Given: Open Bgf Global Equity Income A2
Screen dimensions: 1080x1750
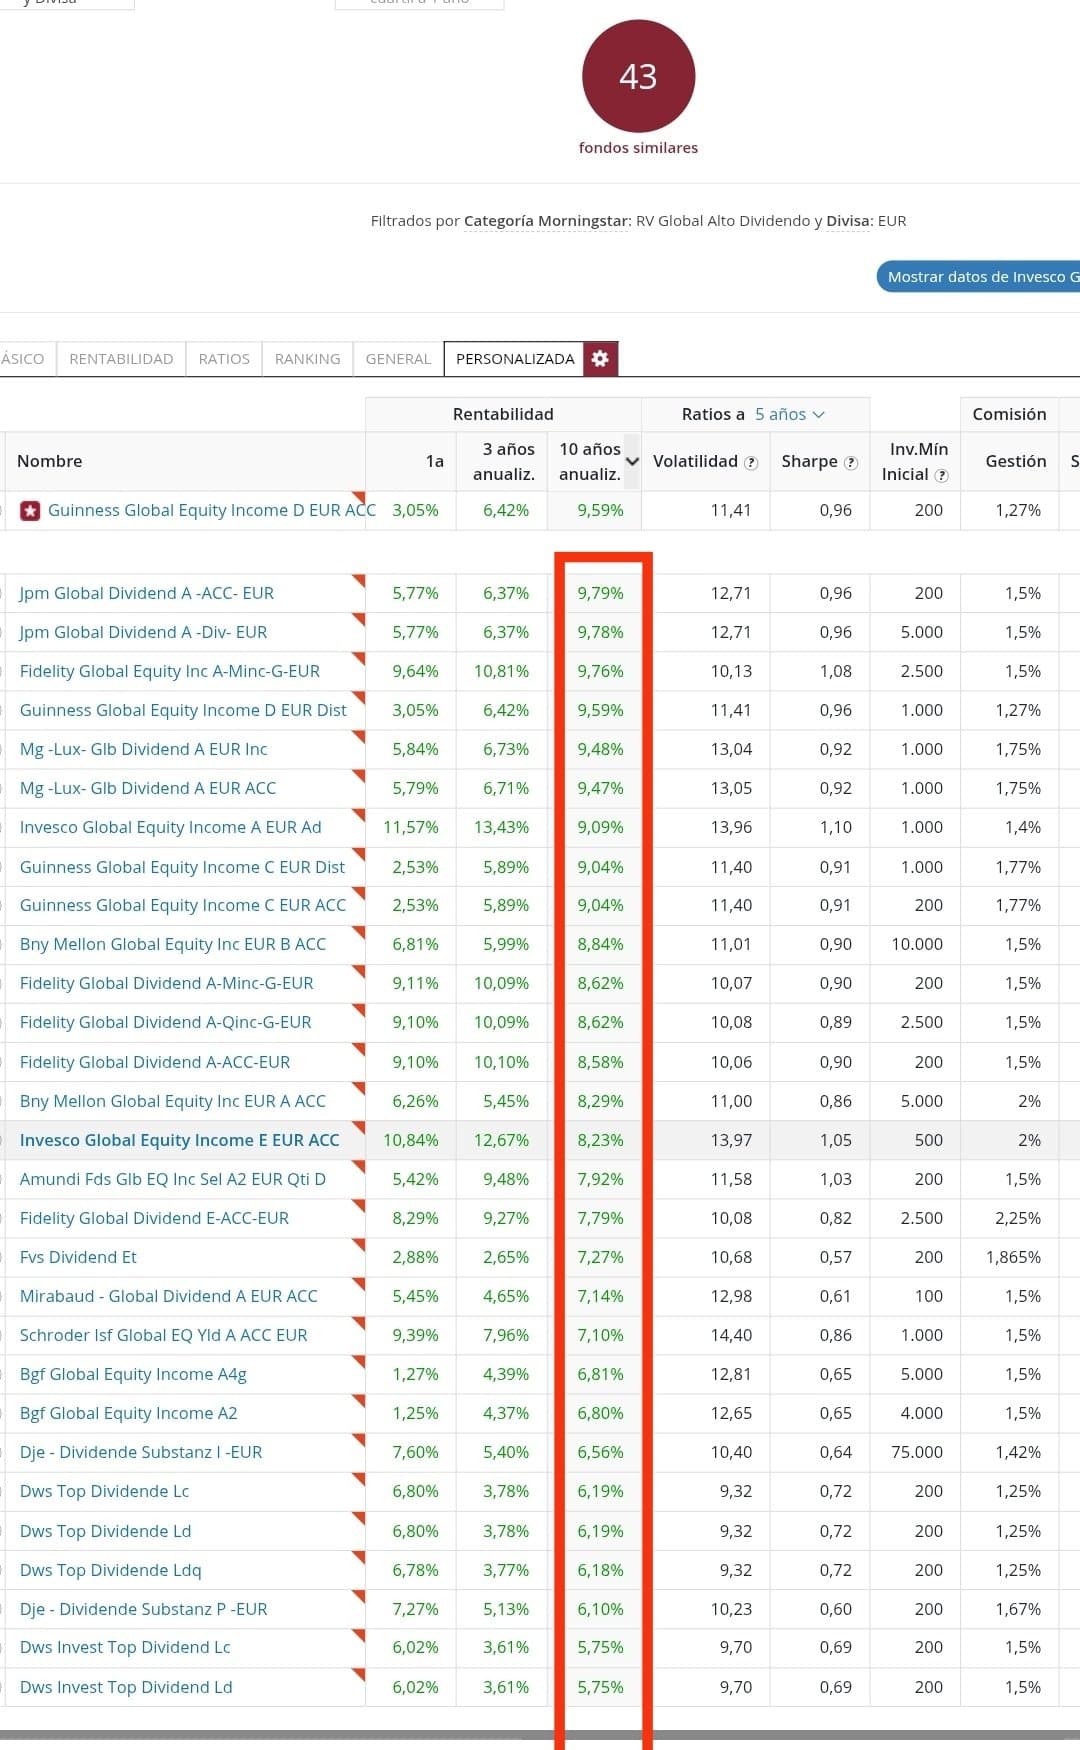Looking at the screenshot, I should click(x=129, y=1413).
